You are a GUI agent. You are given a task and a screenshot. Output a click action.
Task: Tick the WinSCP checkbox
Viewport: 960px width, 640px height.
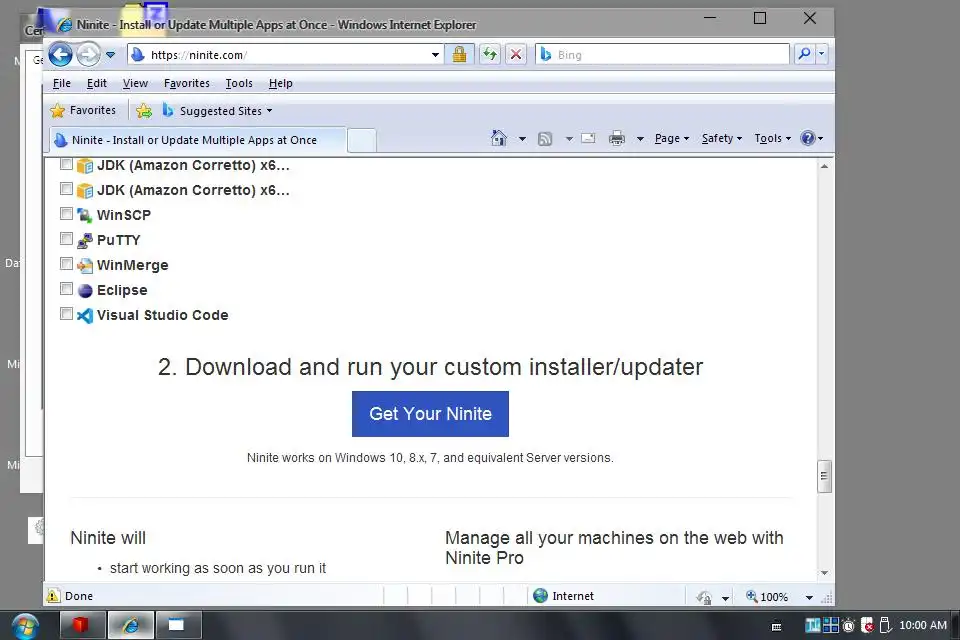[66, 214]
